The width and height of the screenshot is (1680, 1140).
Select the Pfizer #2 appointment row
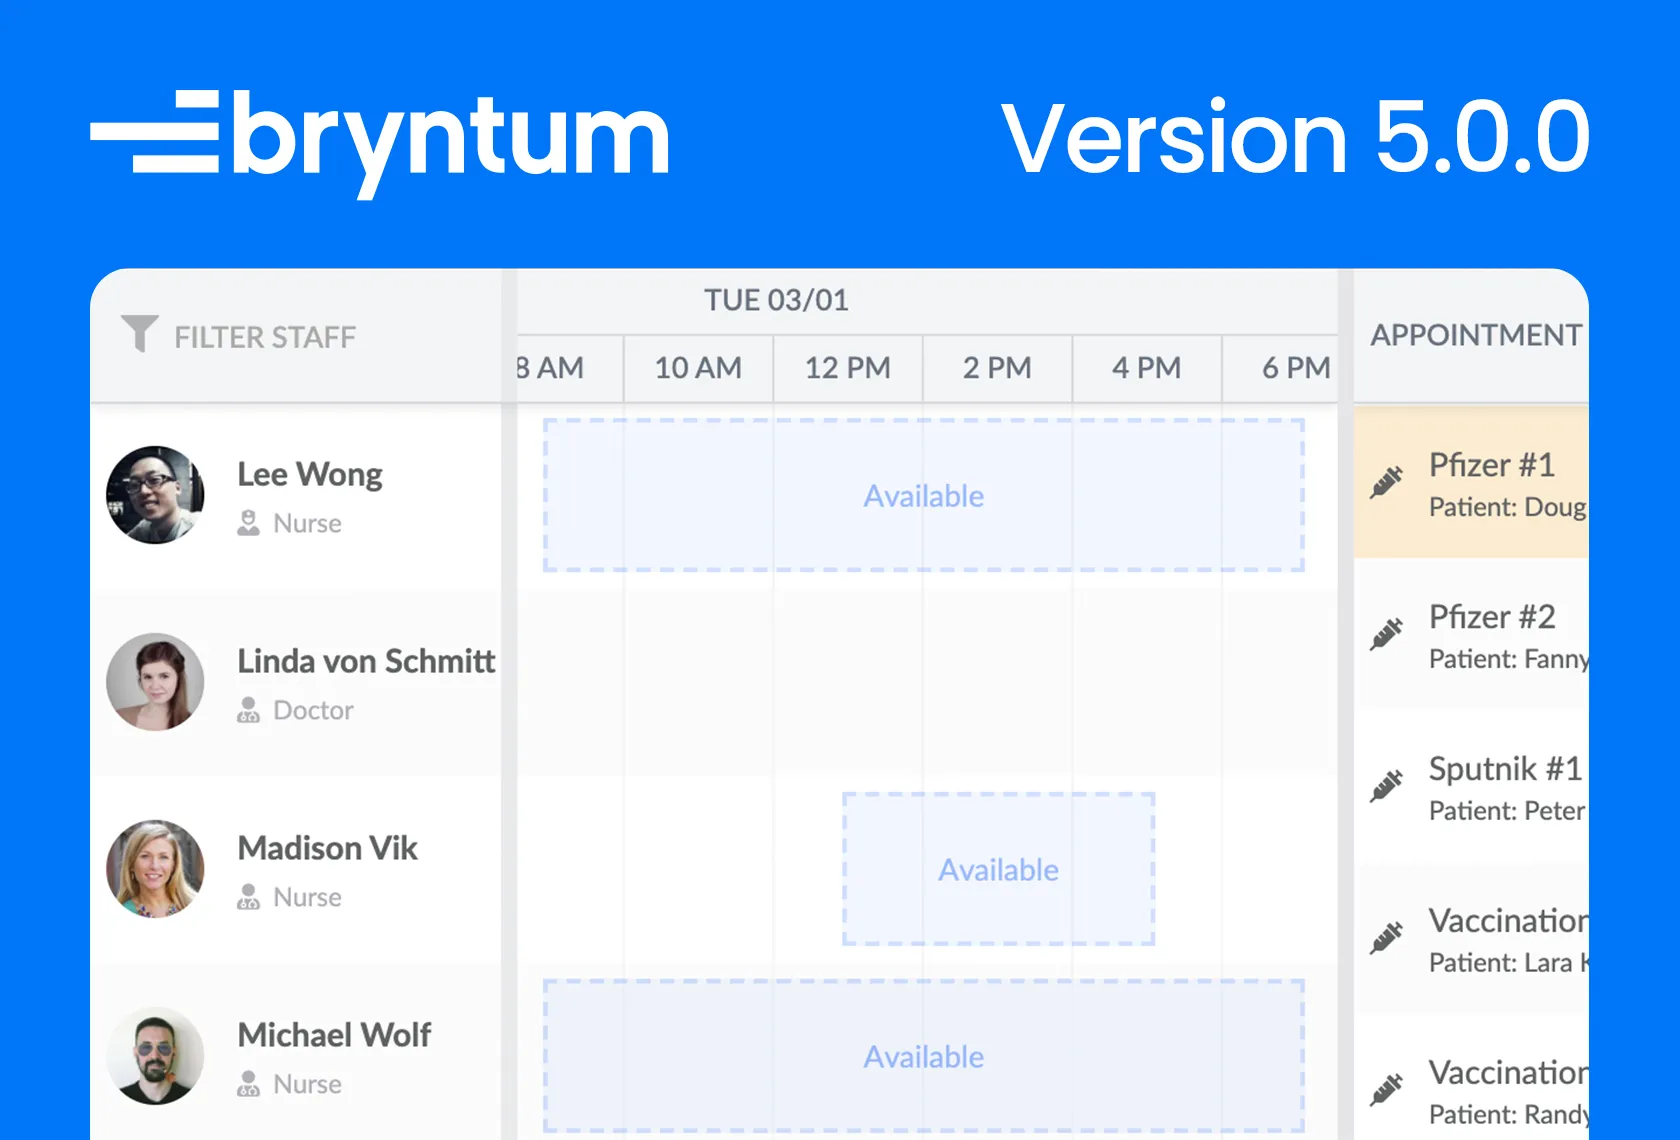(x=1471, y=634)
